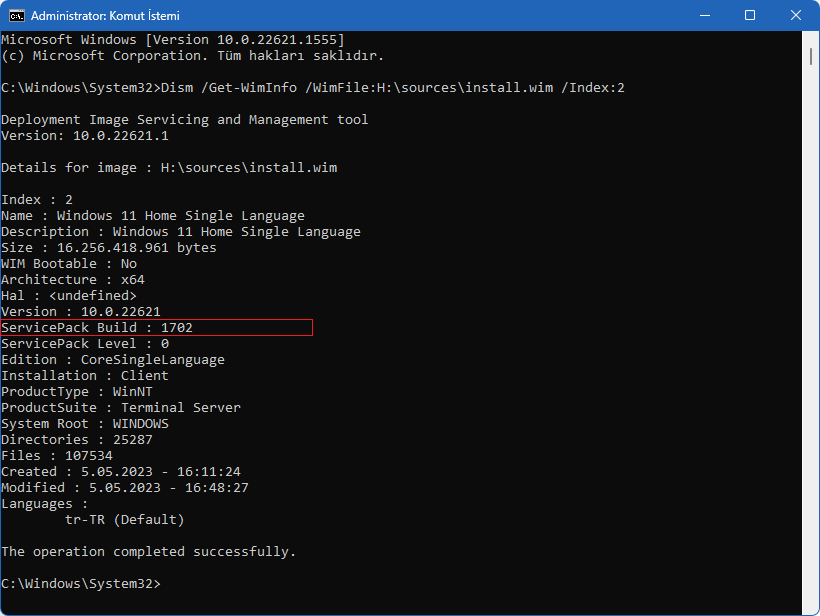
Task: Click the 'tr-TR (Default)' language entry
Action: point(125,520)
